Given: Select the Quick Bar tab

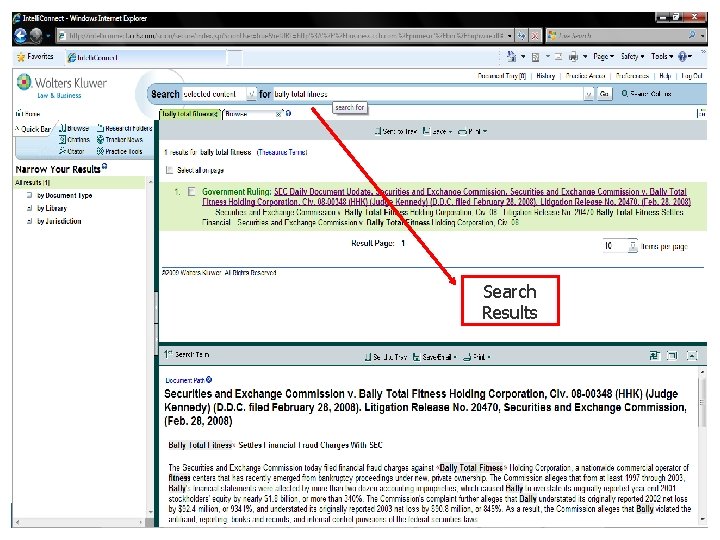Looking at the screenshot, I should (33, 129).
